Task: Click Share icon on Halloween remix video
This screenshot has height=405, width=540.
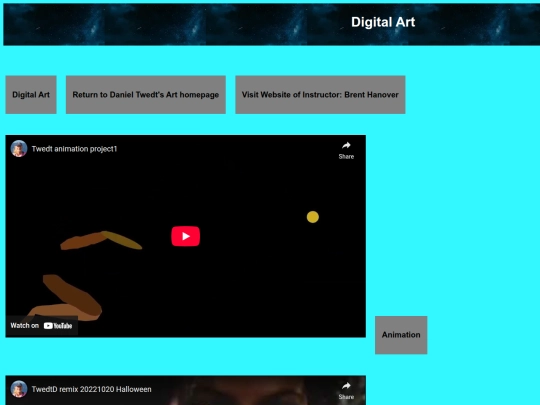Action: coord(346,391)
